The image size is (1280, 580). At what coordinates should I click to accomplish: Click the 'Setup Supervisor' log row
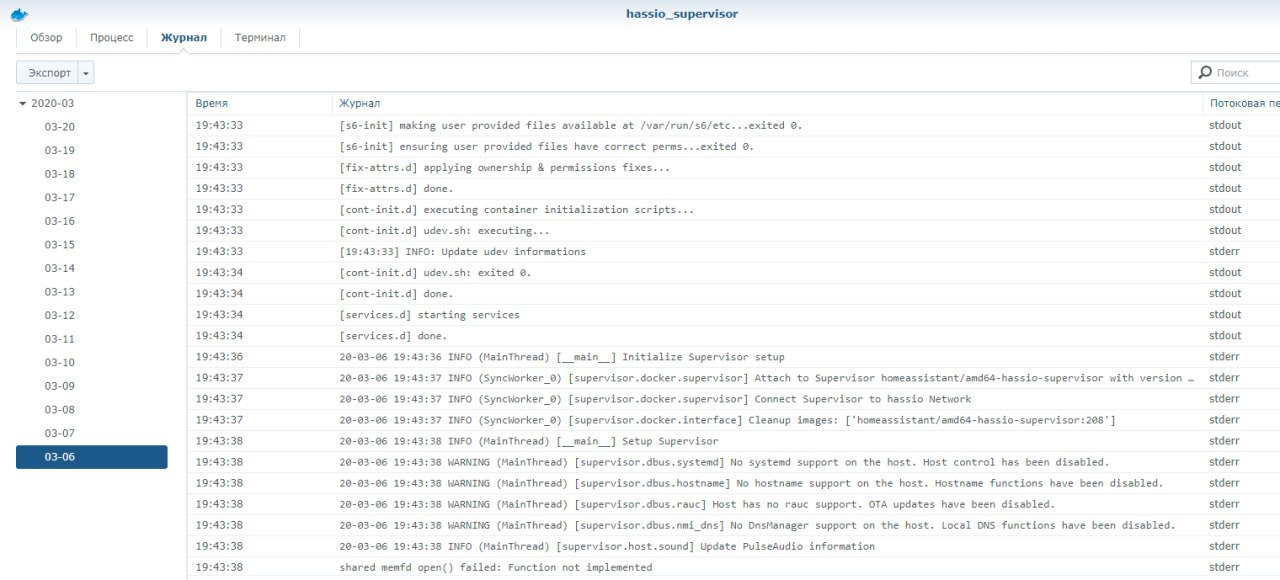click(734, 440)
